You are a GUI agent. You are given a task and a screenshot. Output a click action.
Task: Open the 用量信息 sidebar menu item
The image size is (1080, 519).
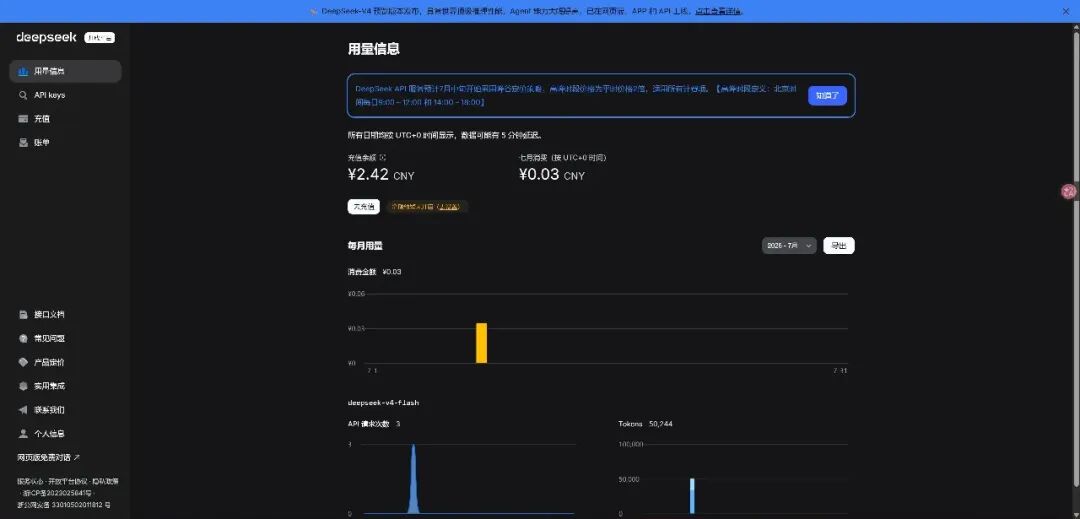(x=65, y=71)
